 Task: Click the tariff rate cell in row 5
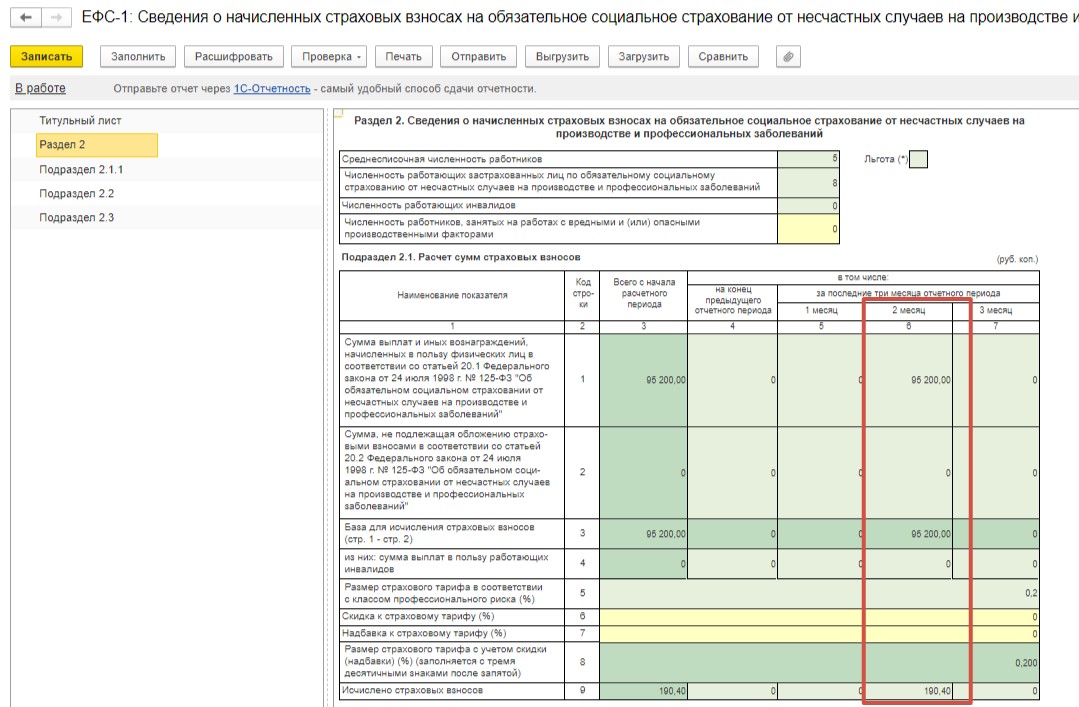pyautogui.click(x=819, y=593)
